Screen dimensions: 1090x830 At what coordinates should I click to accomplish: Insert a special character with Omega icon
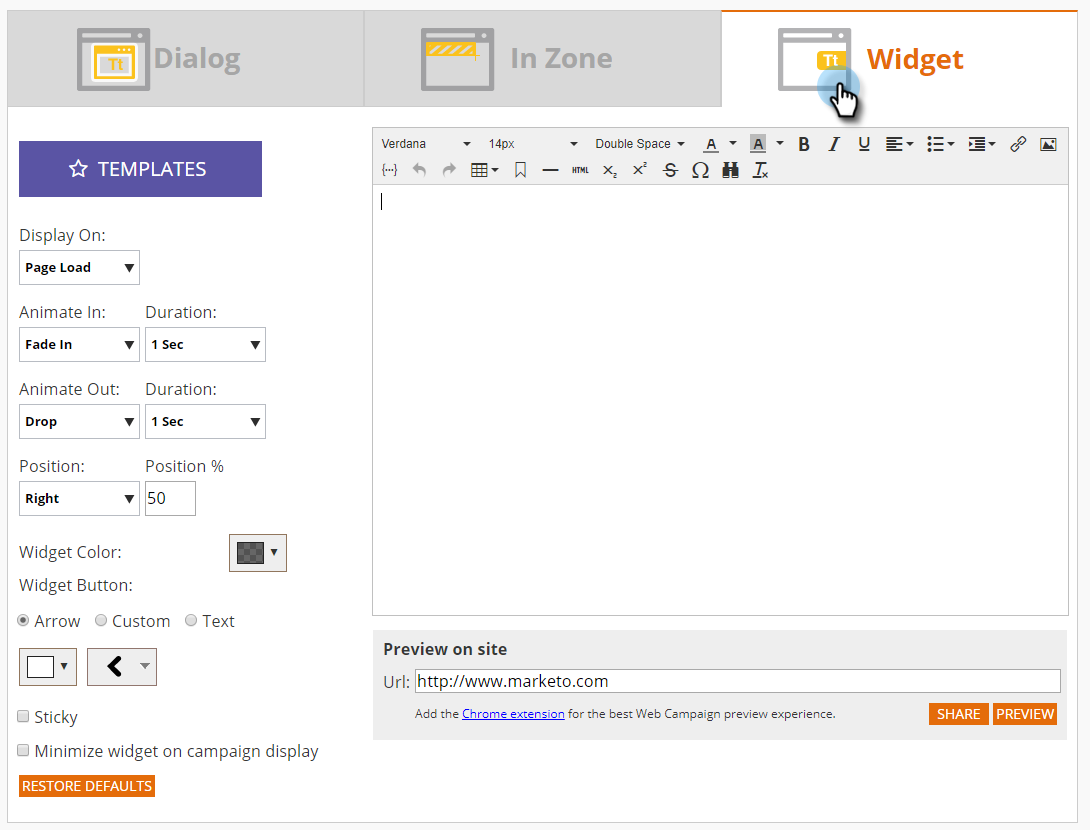pyautogui.click(x=700, y=170)
